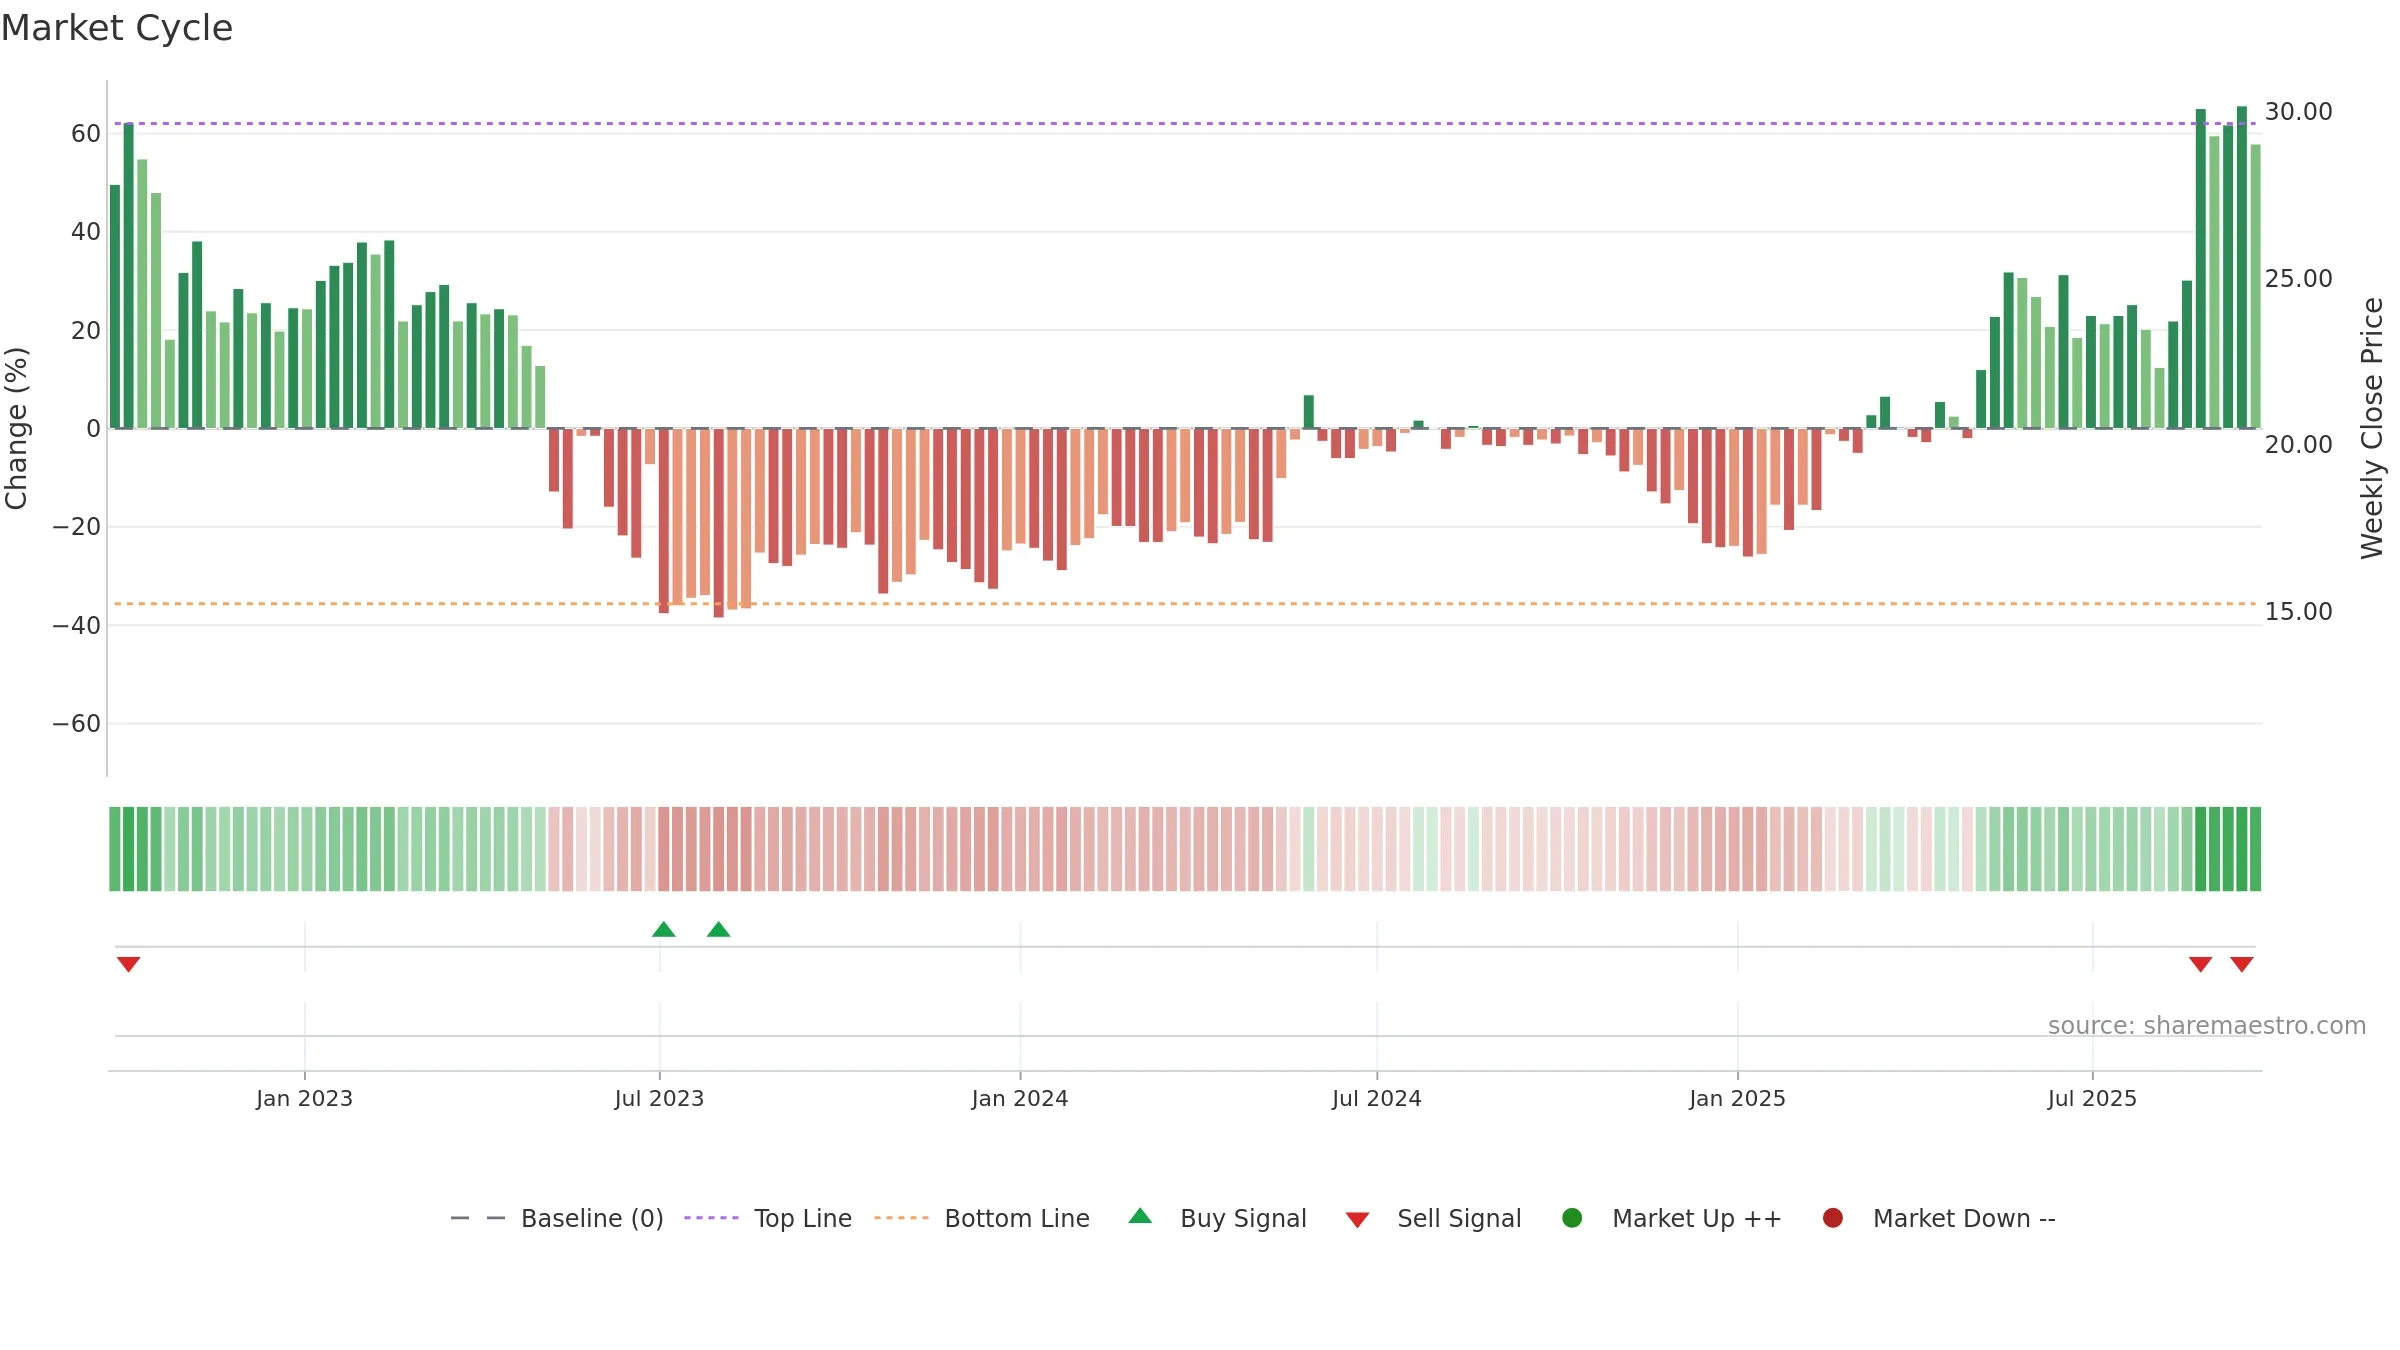Select the second buy signal marker after Jul 2023
The height and width of the screenshot is (1350, 2400).
tap(719, 929)
